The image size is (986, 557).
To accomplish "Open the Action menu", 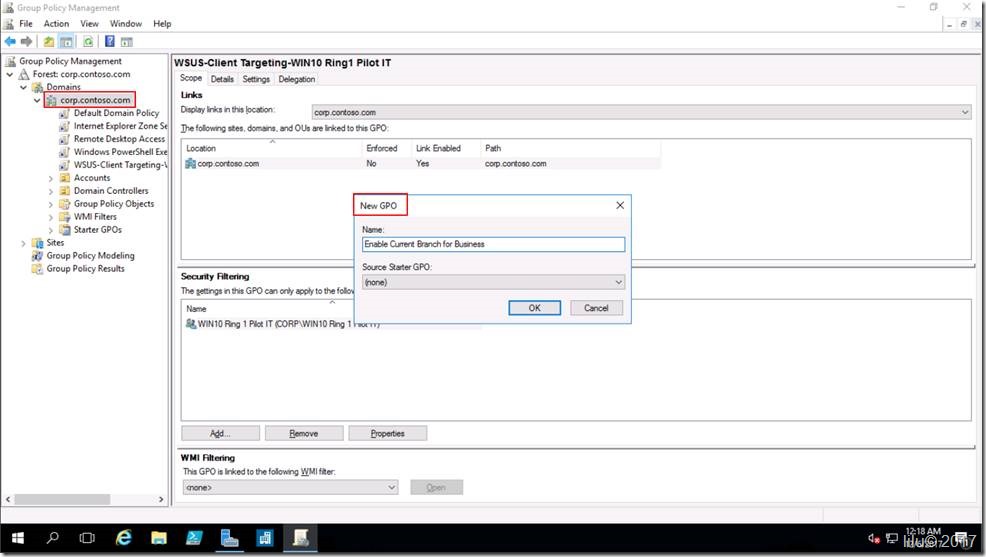I will point(57,23).
